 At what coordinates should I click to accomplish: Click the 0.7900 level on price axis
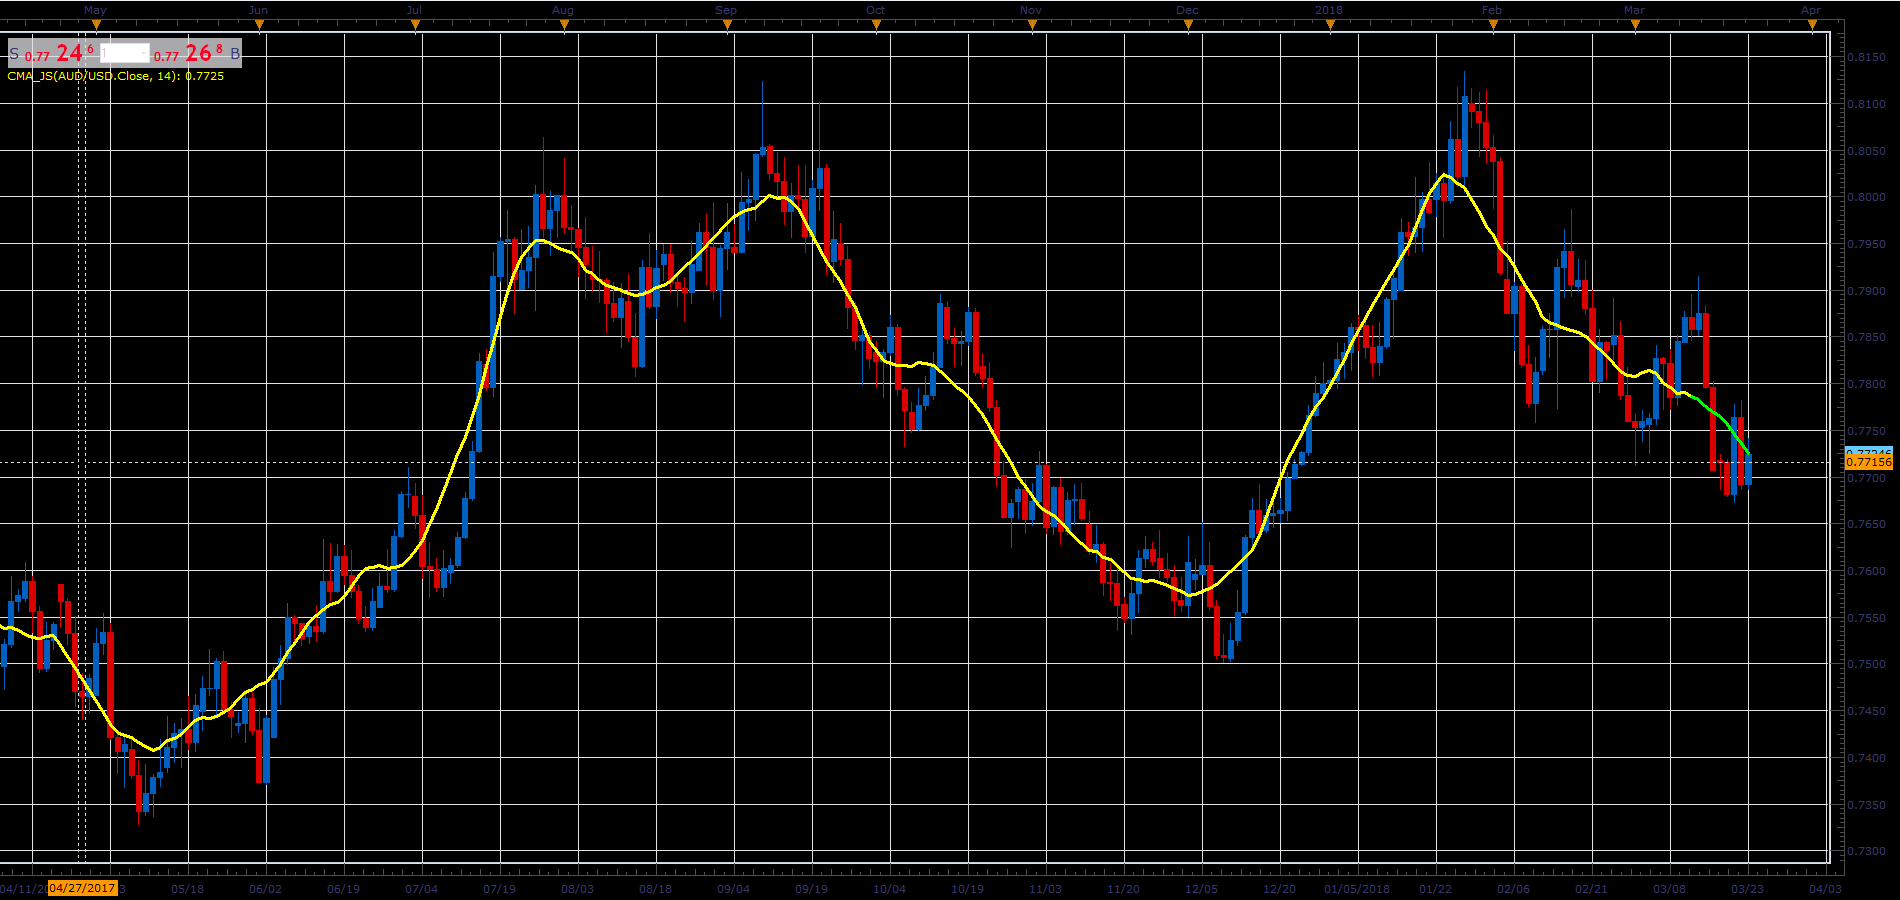[1866, 291]
